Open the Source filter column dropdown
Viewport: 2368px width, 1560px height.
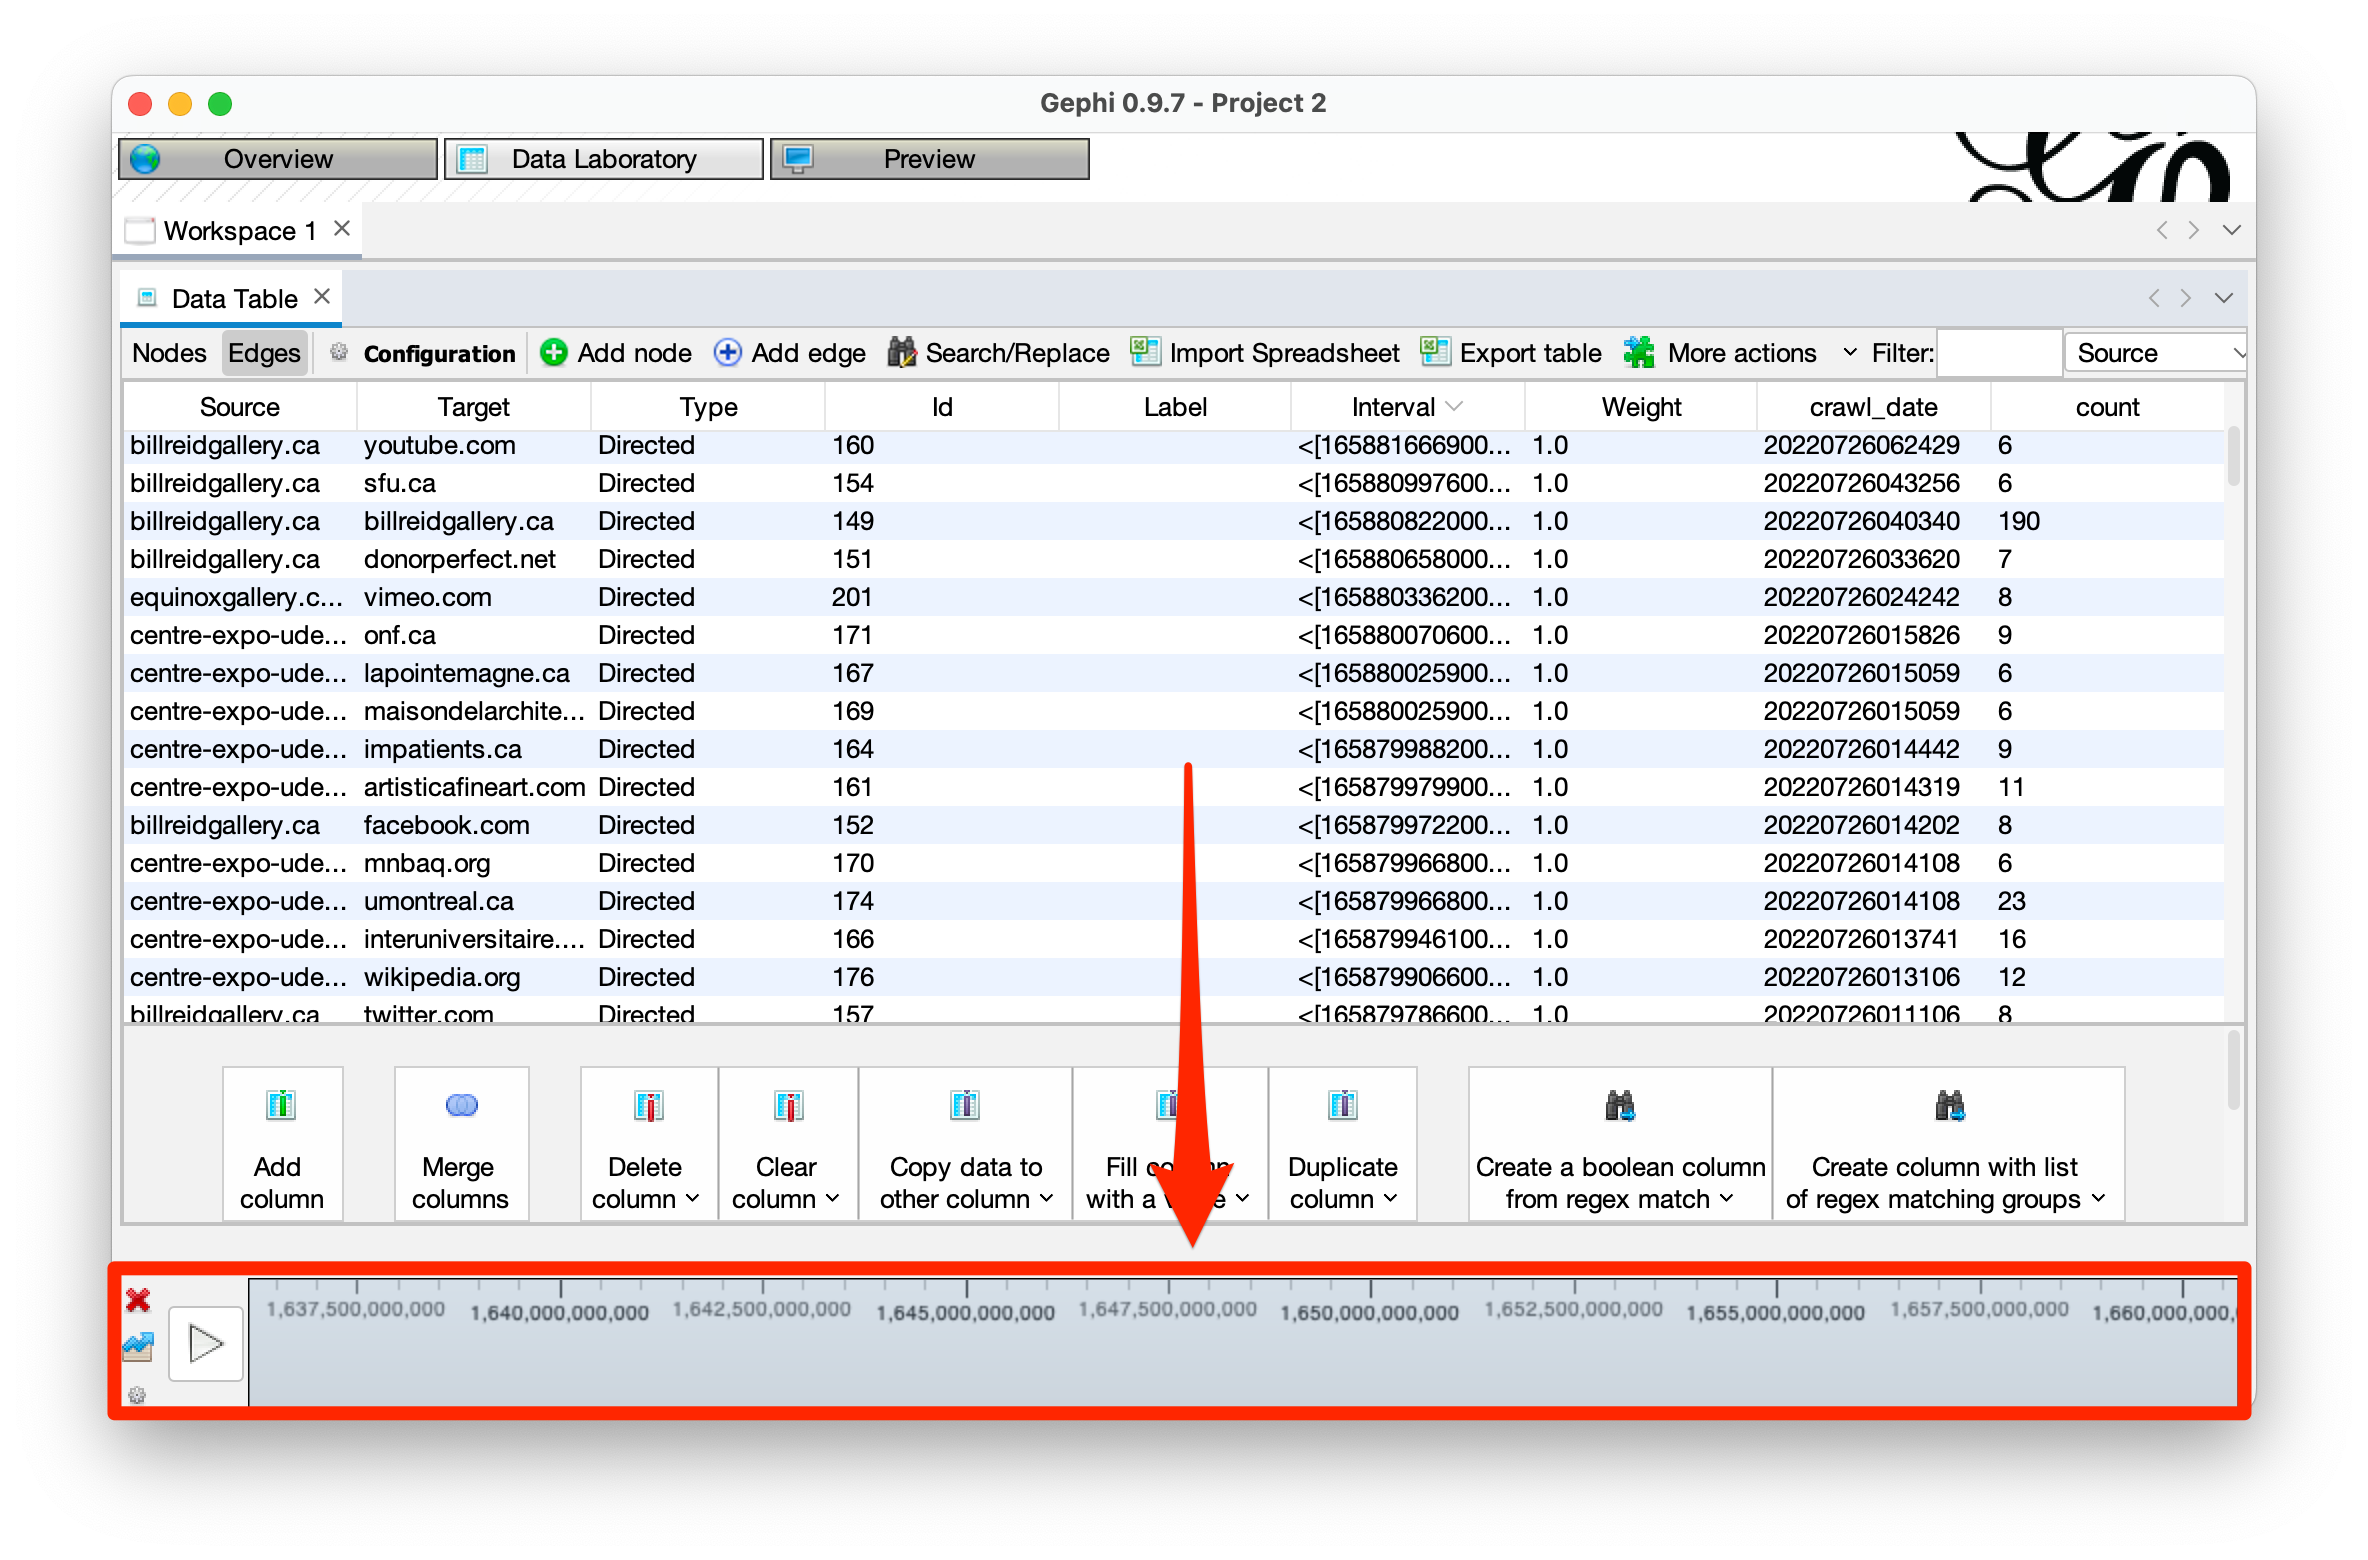point(2155,353)
